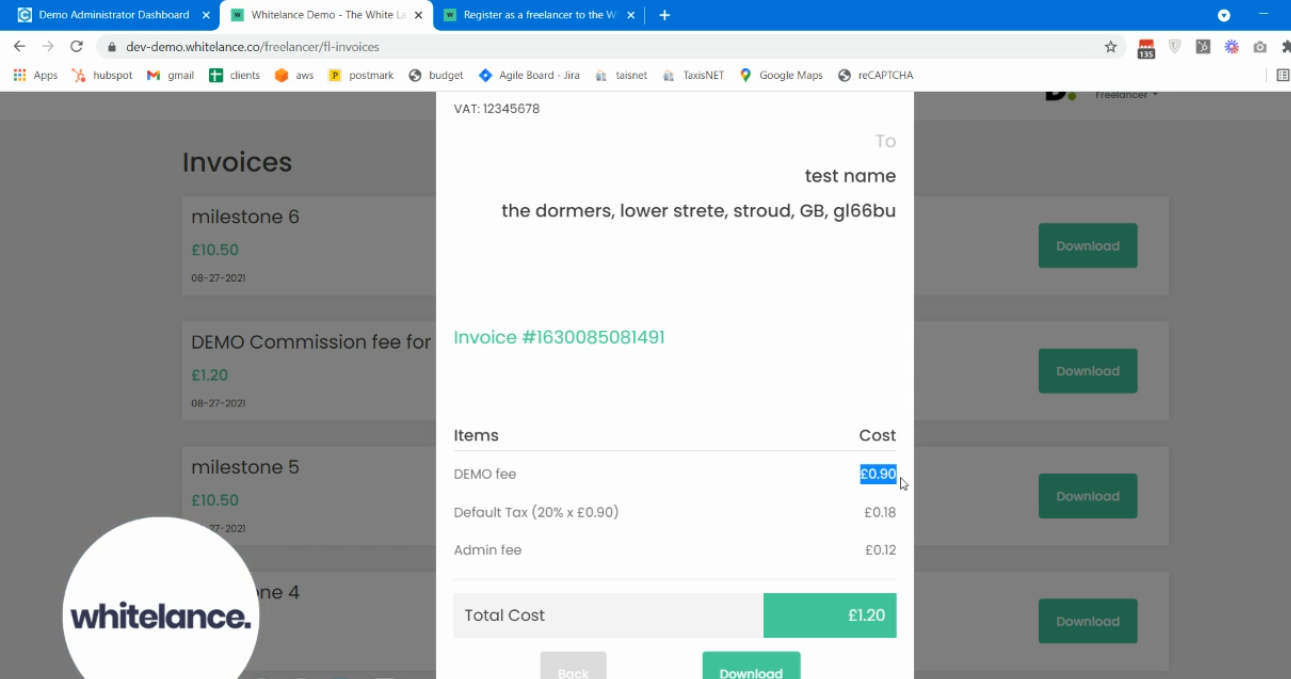Download the milestone 5 invoice
1291x679 pixels.
tap(1088, 496)
